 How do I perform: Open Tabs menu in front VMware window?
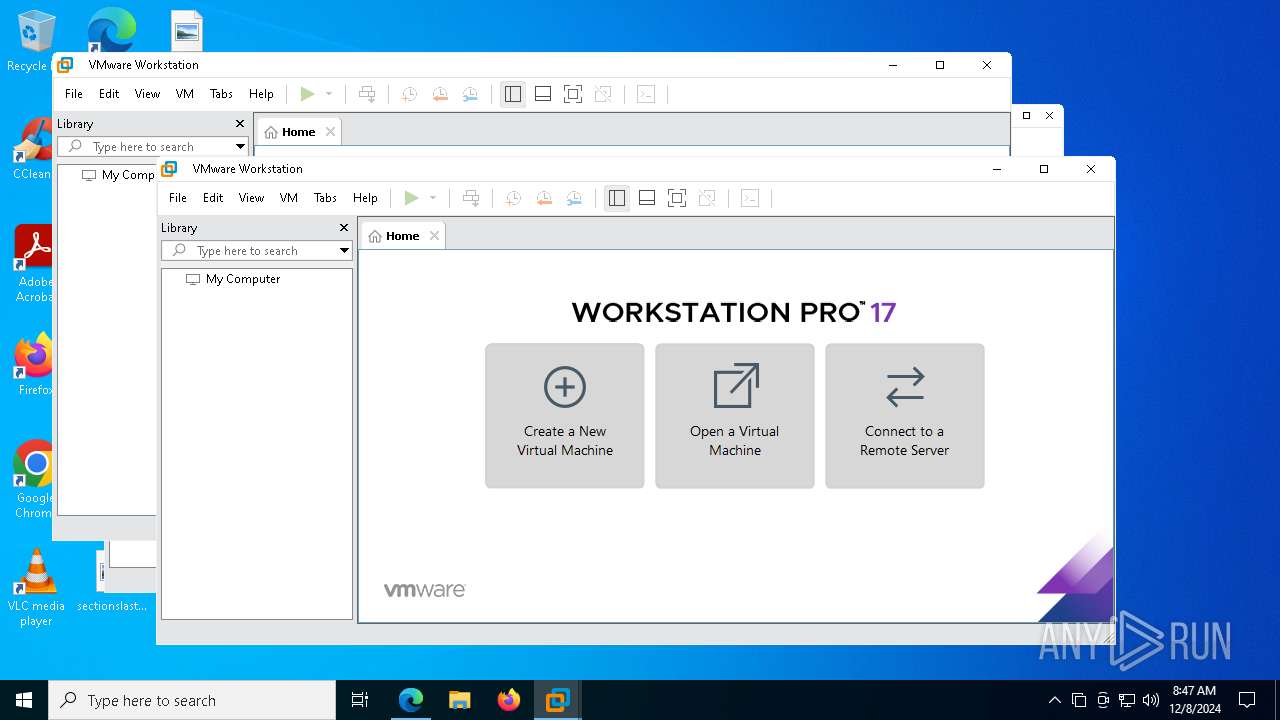point(325,198)
